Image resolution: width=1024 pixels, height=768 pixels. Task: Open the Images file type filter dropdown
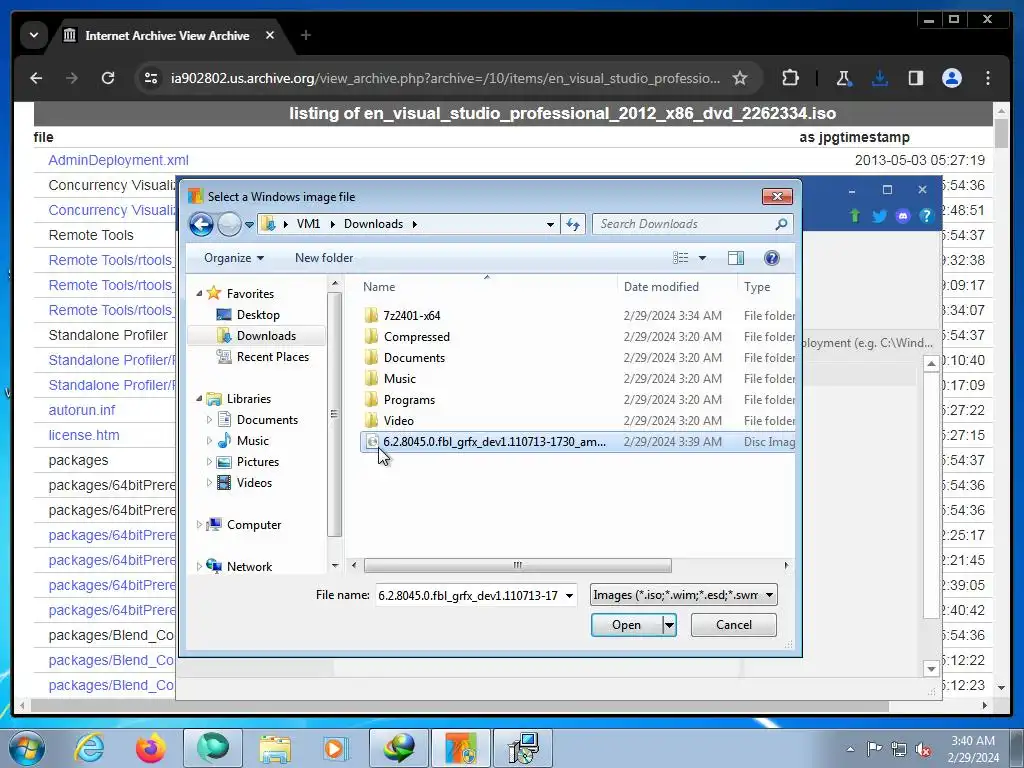(683, 595)
